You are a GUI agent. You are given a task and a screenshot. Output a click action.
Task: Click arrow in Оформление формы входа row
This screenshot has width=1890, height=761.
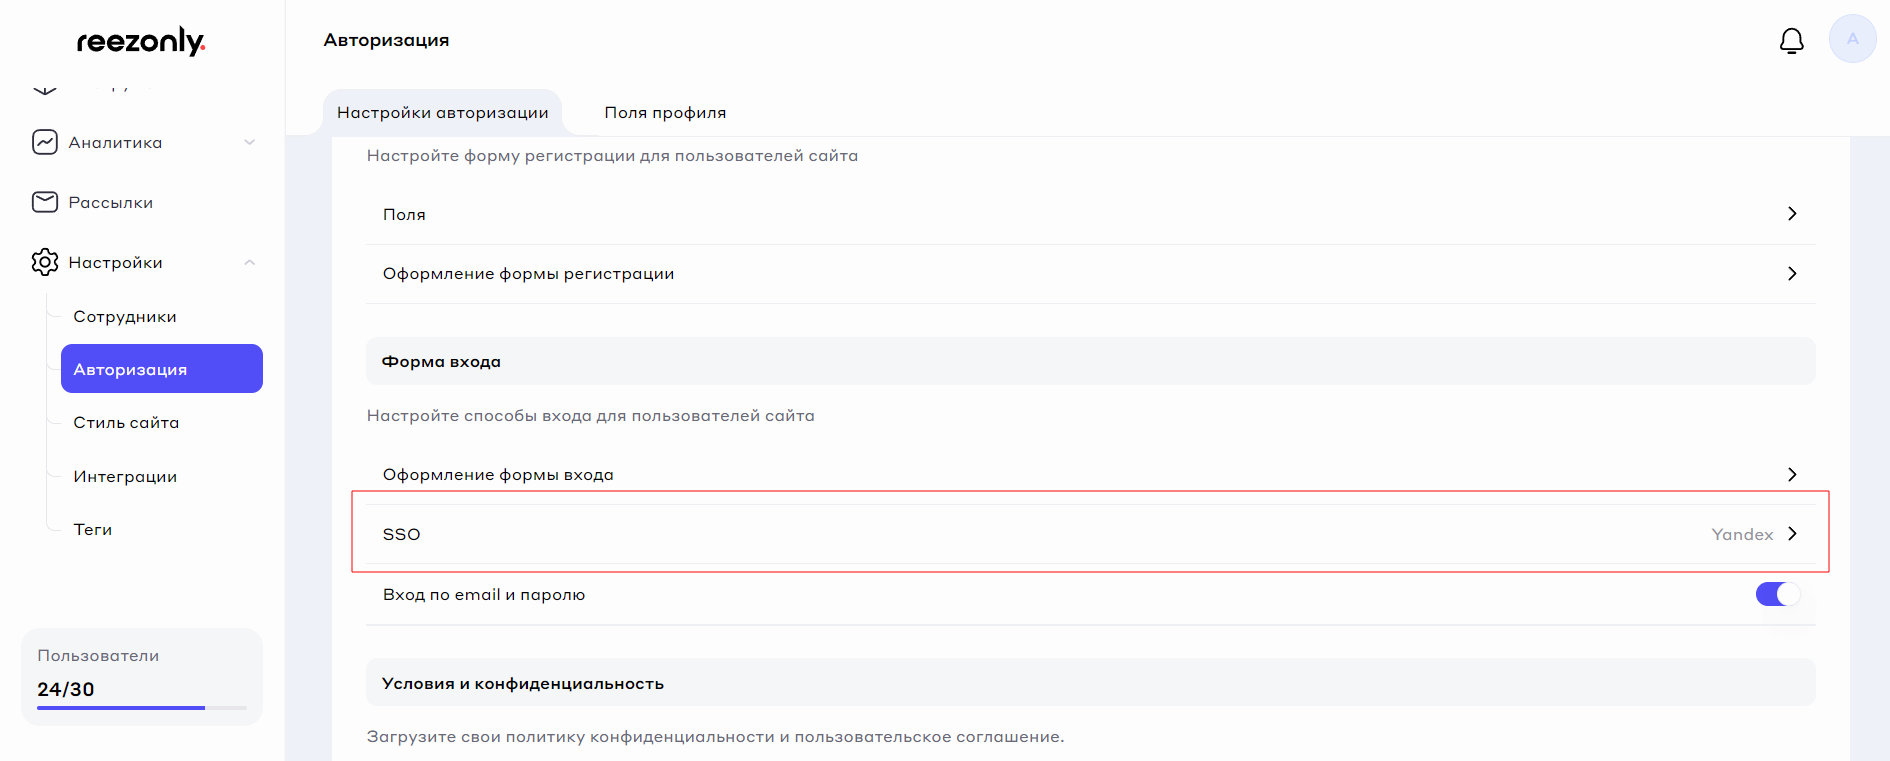click(x=1792, y=474)
